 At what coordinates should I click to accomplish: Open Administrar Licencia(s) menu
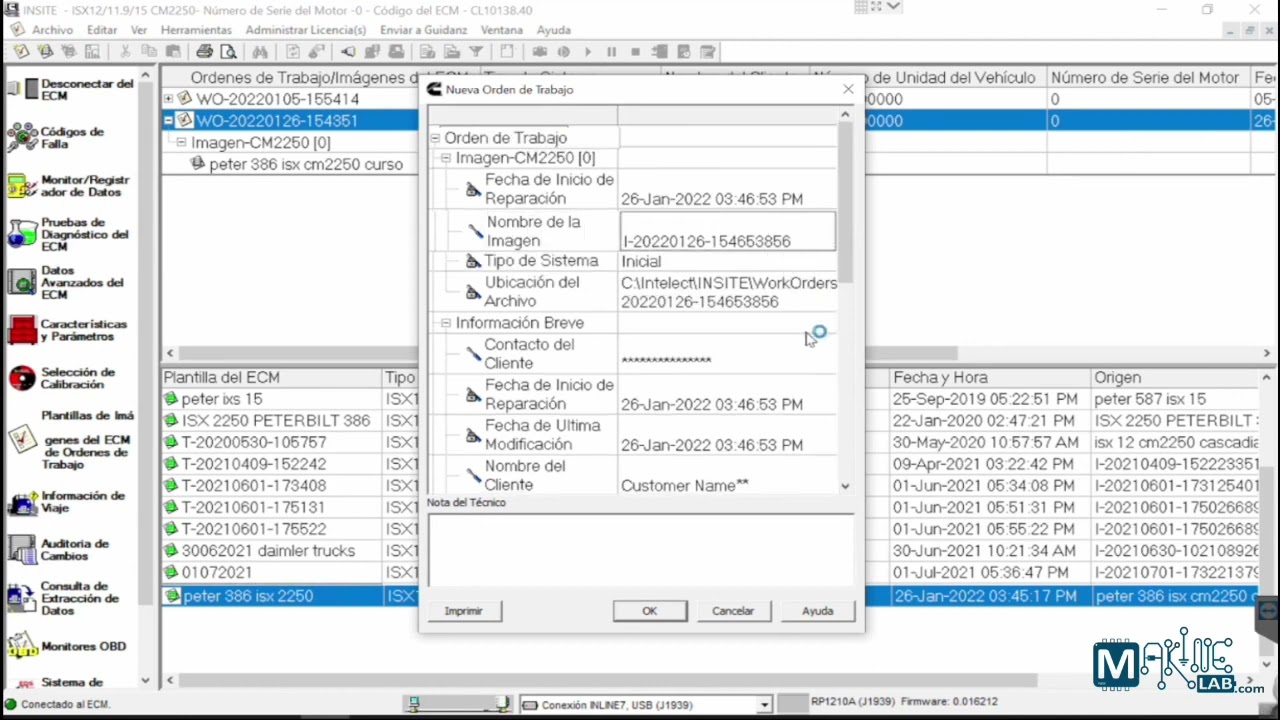pos(306,30)
